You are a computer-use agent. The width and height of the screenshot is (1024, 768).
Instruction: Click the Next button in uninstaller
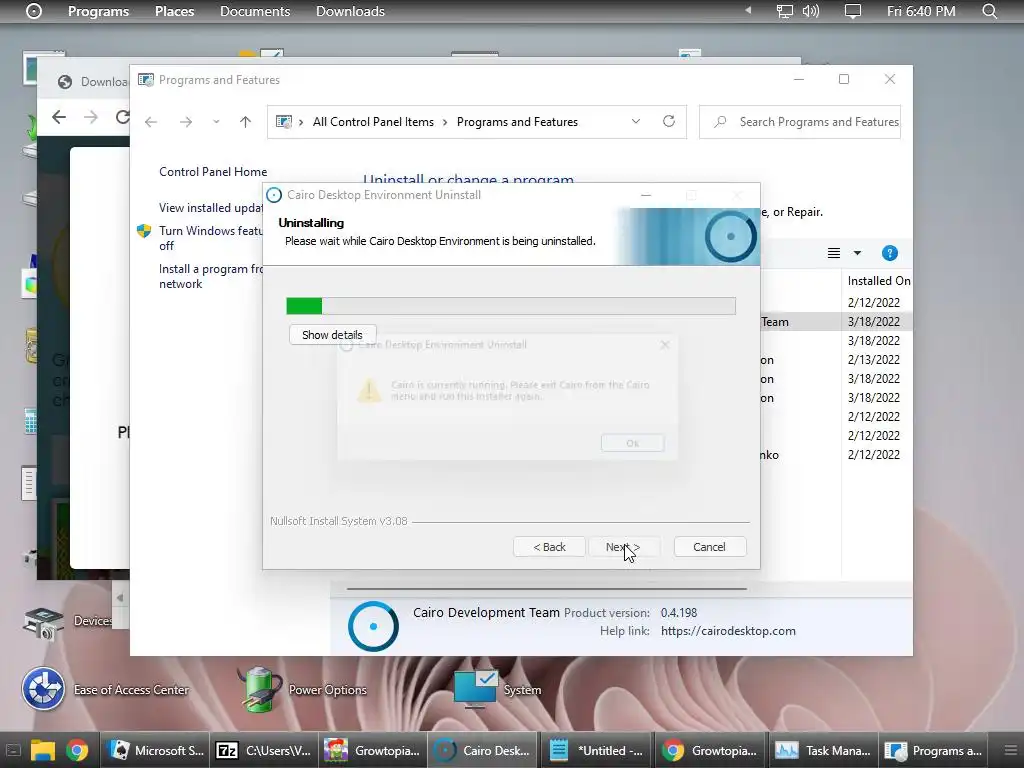pyautogui.click(x=623, y=547)
